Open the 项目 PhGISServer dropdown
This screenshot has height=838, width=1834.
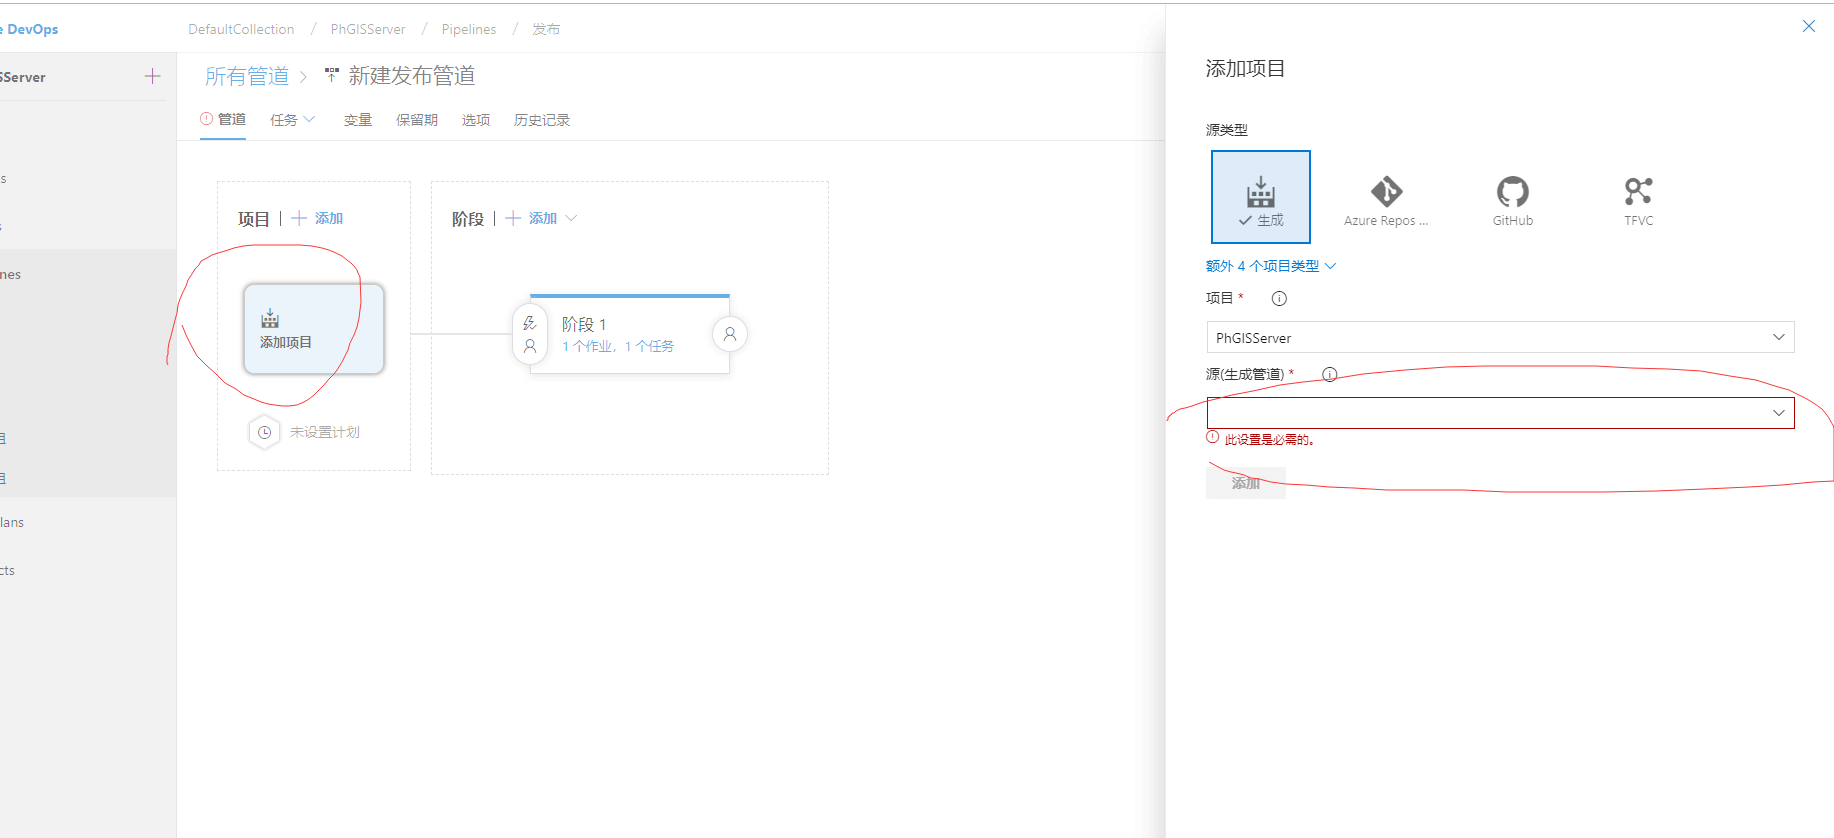pos(1500,337)
